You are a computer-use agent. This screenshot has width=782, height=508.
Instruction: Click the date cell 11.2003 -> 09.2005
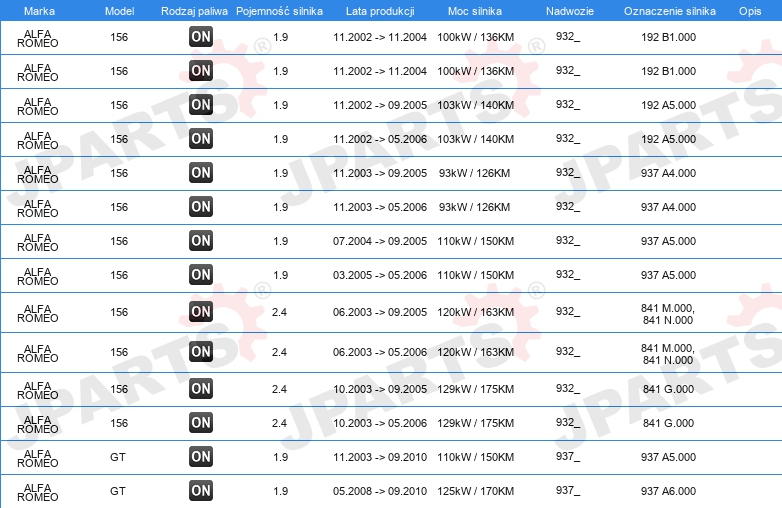pos(380,173)
